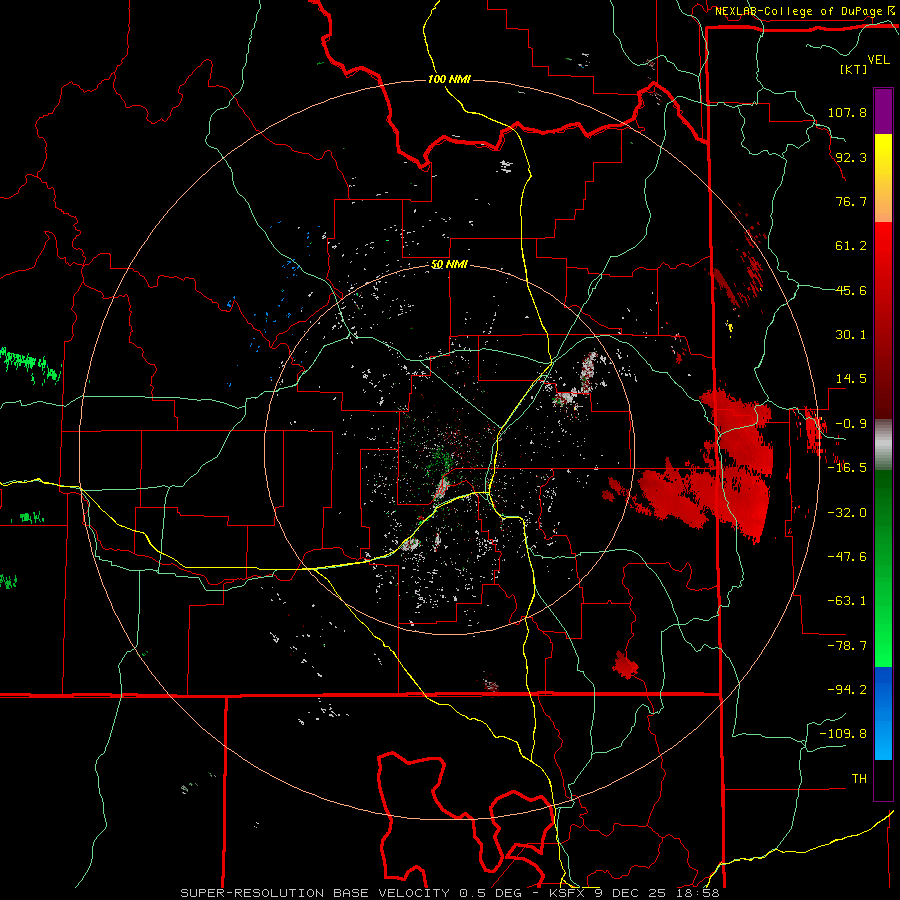Select the 61.2 legend value
This screenshot has height=900, width=900.
pos(851,246)
